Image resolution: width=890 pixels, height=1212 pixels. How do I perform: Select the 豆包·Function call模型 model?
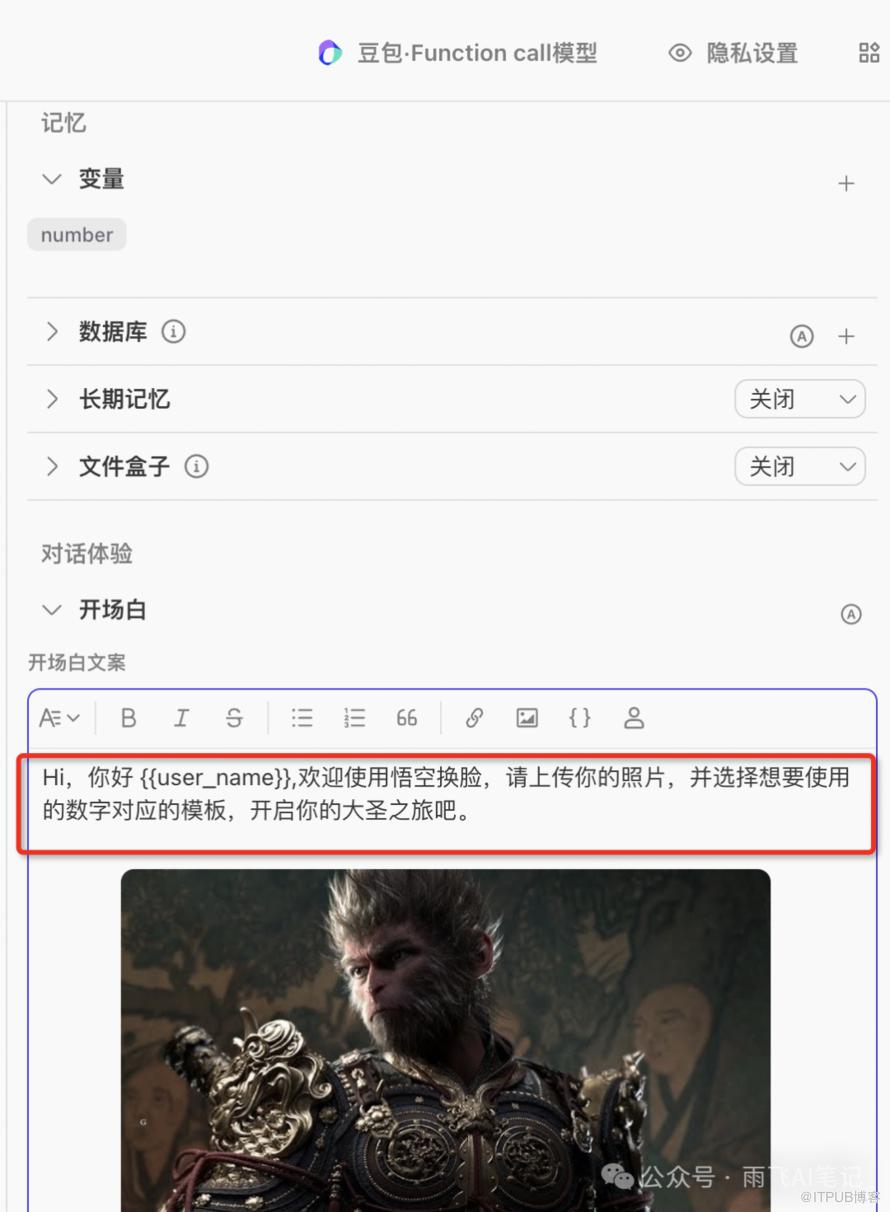(457, 53)
